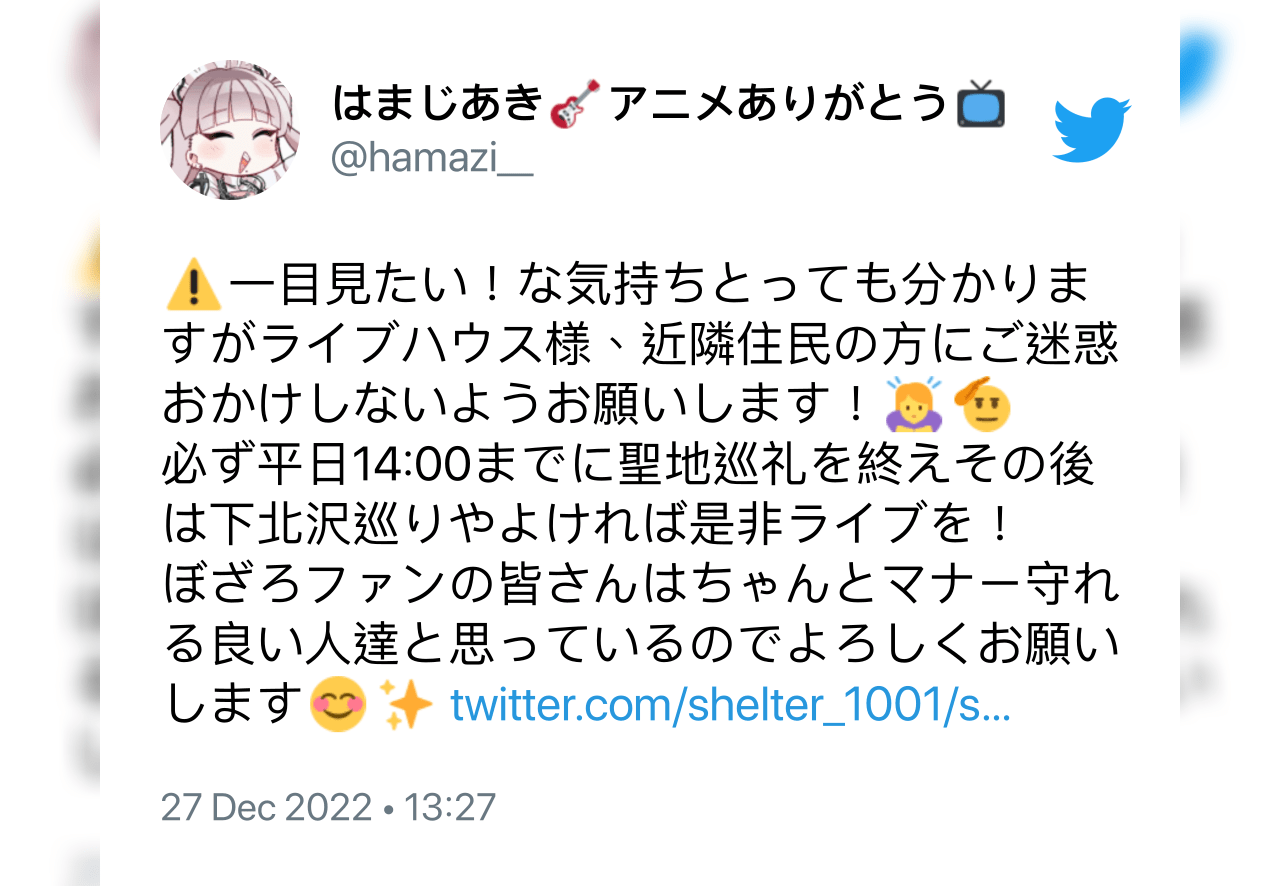
Task: Click the red guitar emoji in name
Action: coord(575,105)
